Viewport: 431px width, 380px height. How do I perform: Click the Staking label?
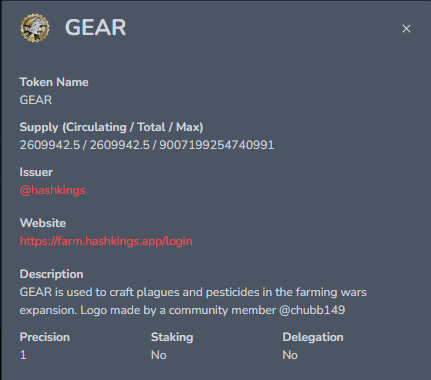point(172,337)
